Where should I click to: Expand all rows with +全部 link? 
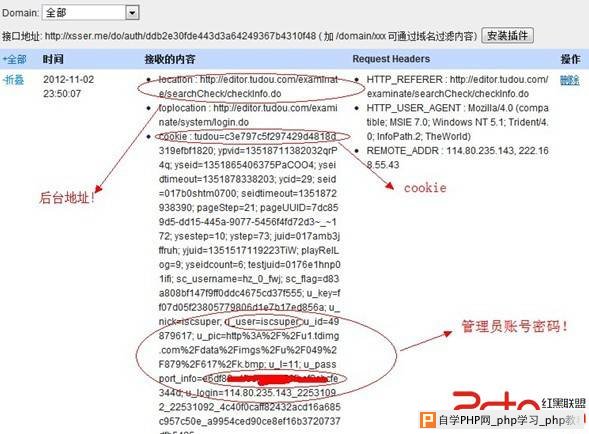point(14,59)
